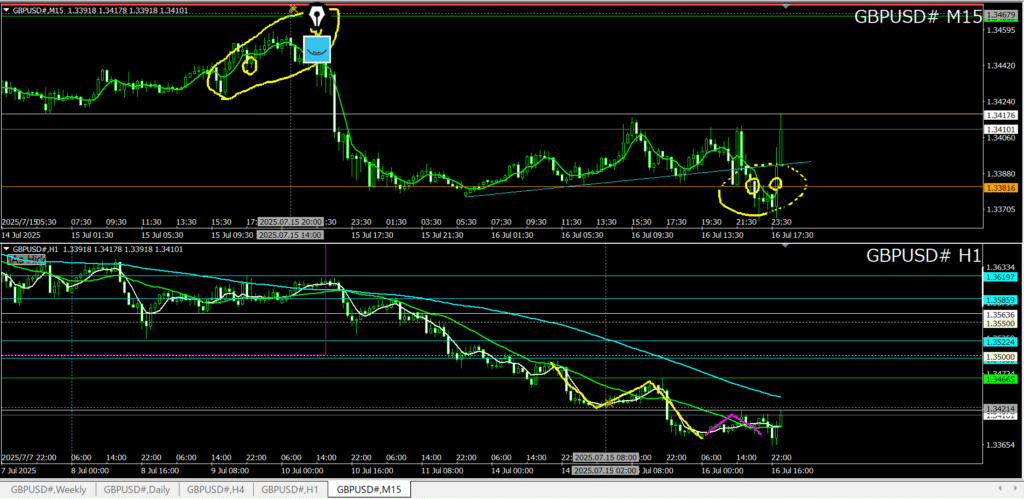
Task: Switch to the GBPUSD#,Daily chart tab
Action: click(x=136, y=489)
